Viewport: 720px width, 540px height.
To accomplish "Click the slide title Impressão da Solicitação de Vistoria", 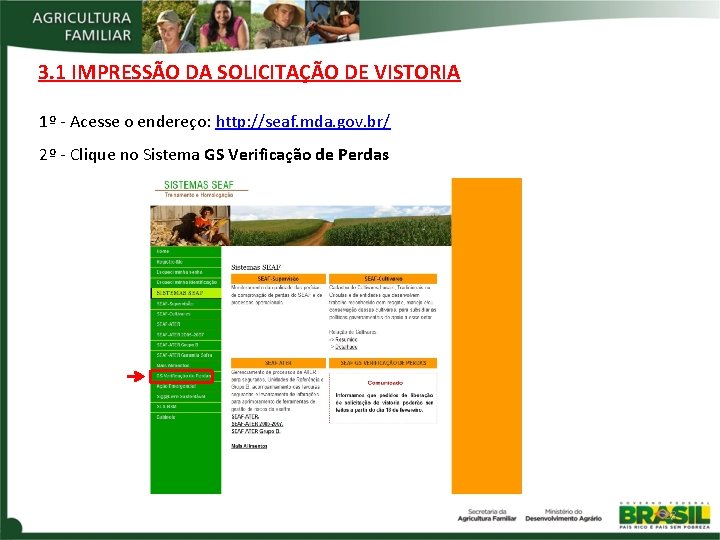I will click(x=249, y=72).
